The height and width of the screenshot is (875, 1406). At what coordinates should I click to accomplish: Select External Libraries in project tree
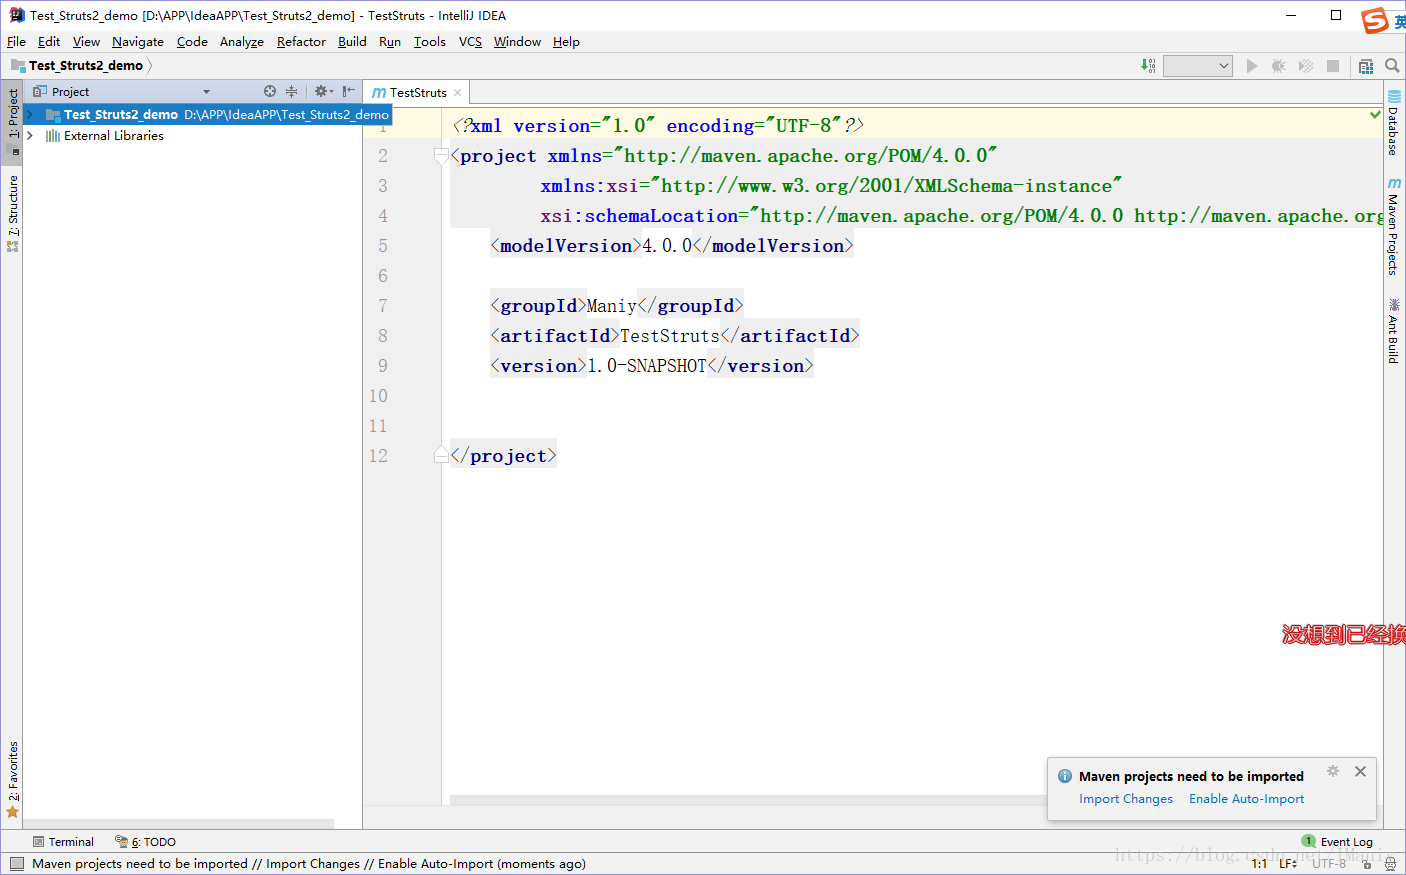point(114,136)
